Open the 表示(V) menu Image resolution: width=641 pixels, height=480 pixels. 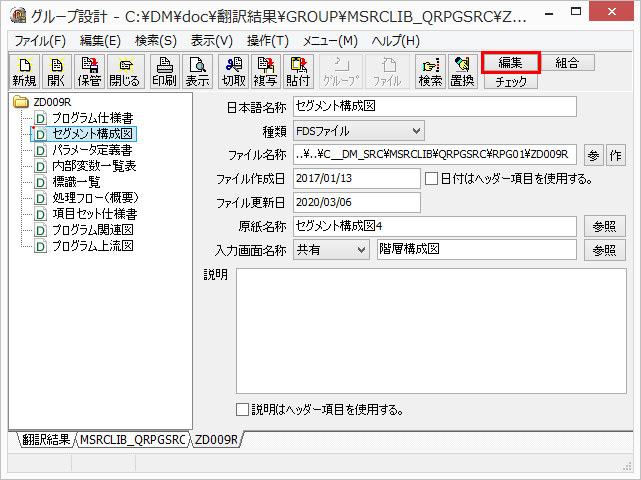pos(211,41)
